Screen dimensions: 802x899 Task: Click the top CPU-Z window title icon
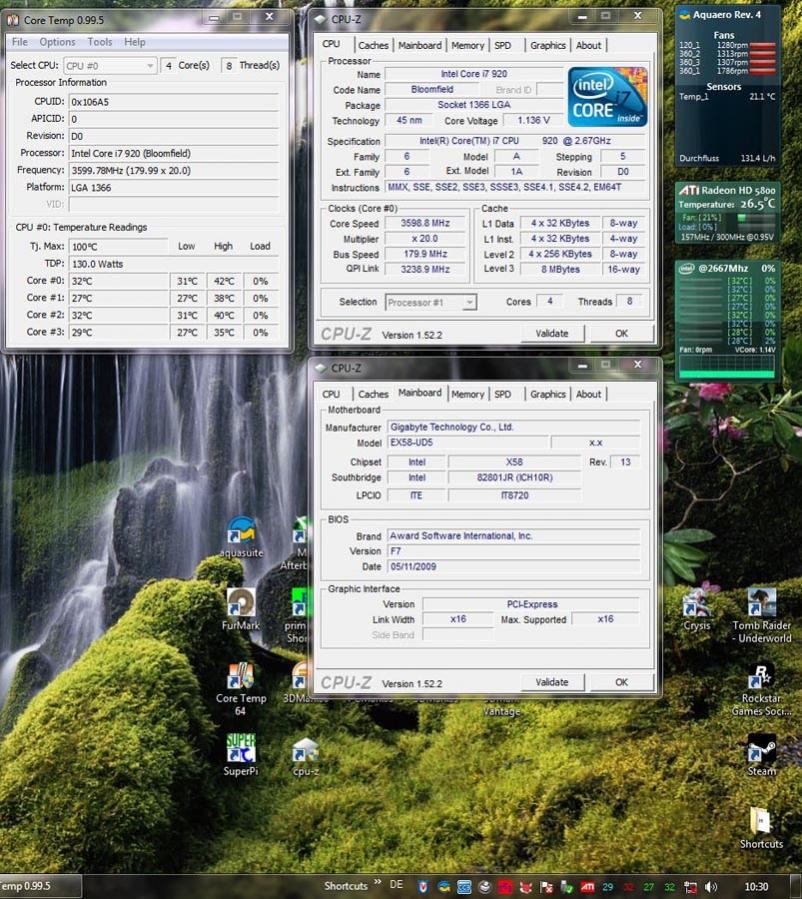pos(320,19)
